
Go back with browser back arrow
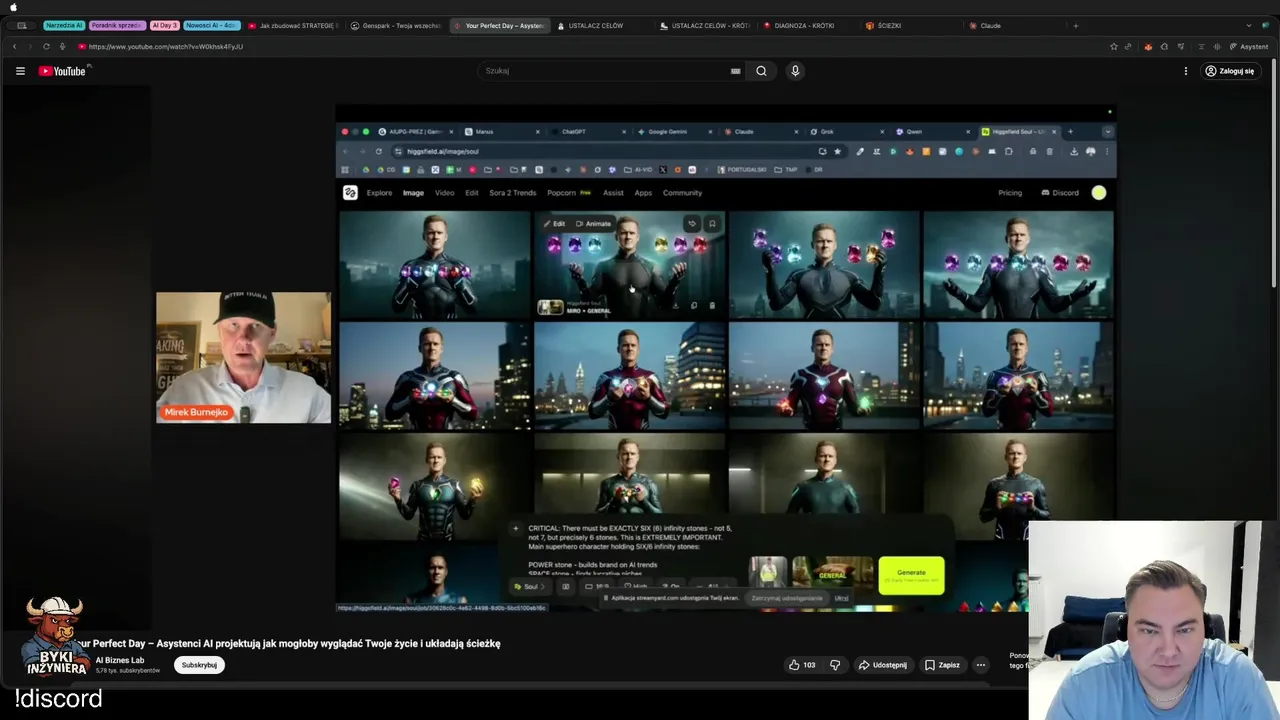coord(14,47)
